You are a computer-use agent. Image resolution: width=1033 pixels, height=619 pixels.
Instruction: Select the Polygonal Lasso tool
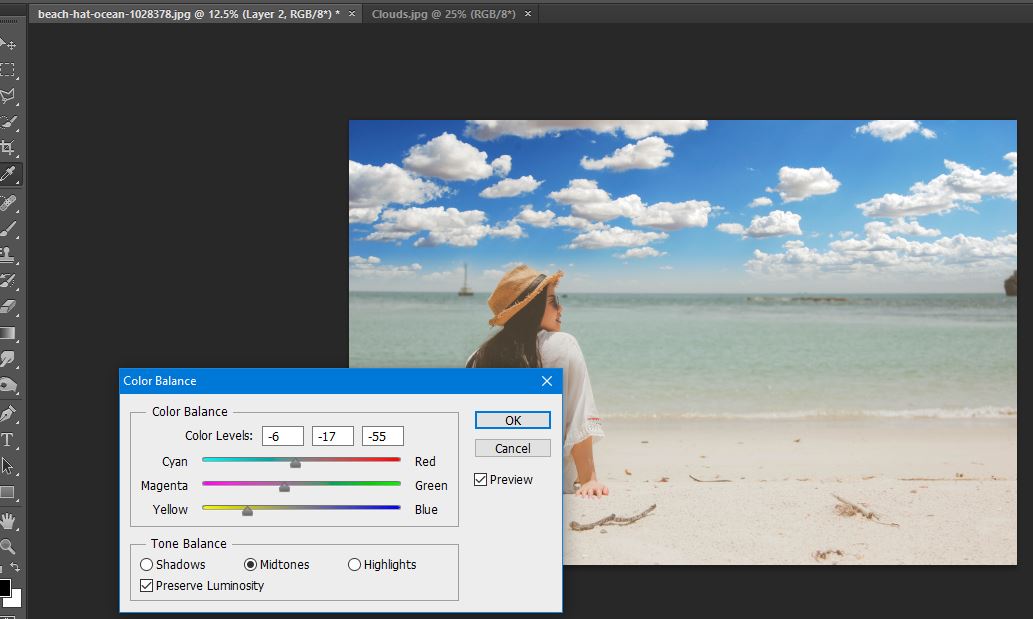8,96
